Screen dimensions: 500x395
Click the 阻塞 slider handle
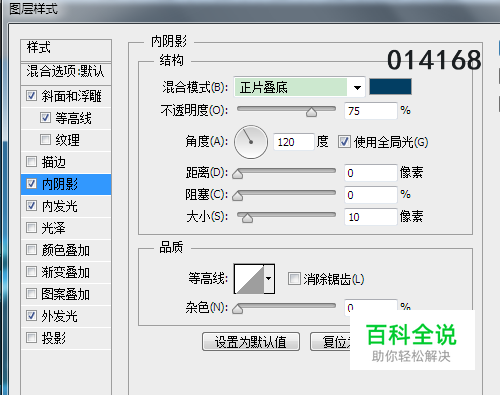tap(238, 196)
